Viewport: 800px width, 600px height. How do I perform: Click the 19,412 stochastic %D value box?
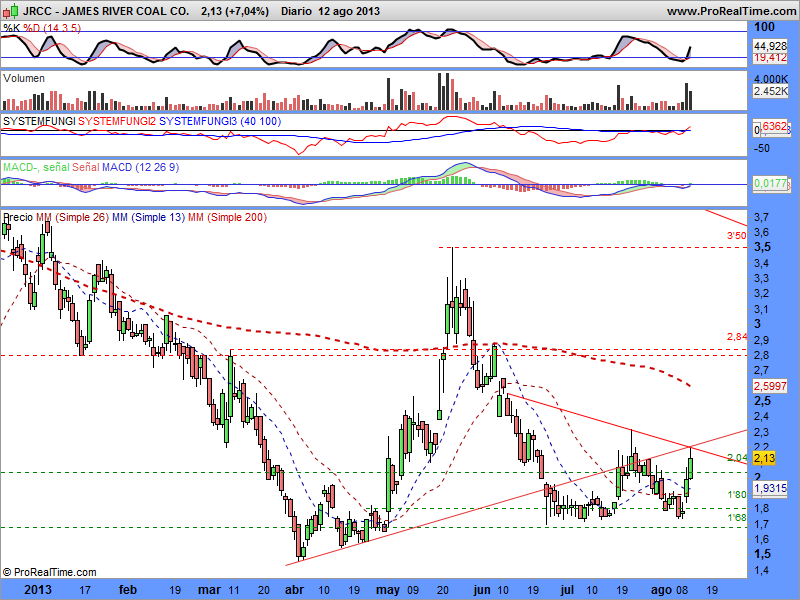[770, 58]
